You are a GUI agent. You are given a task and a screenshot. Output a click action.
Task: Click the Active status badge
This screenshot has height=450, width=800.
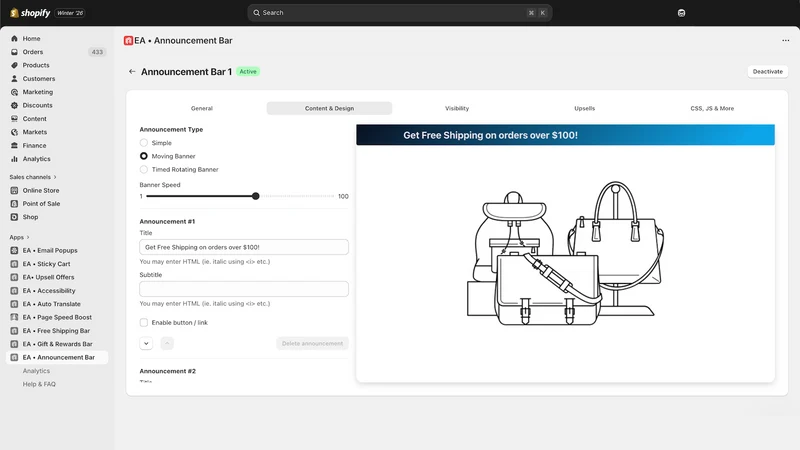click(x=248, y=71)
